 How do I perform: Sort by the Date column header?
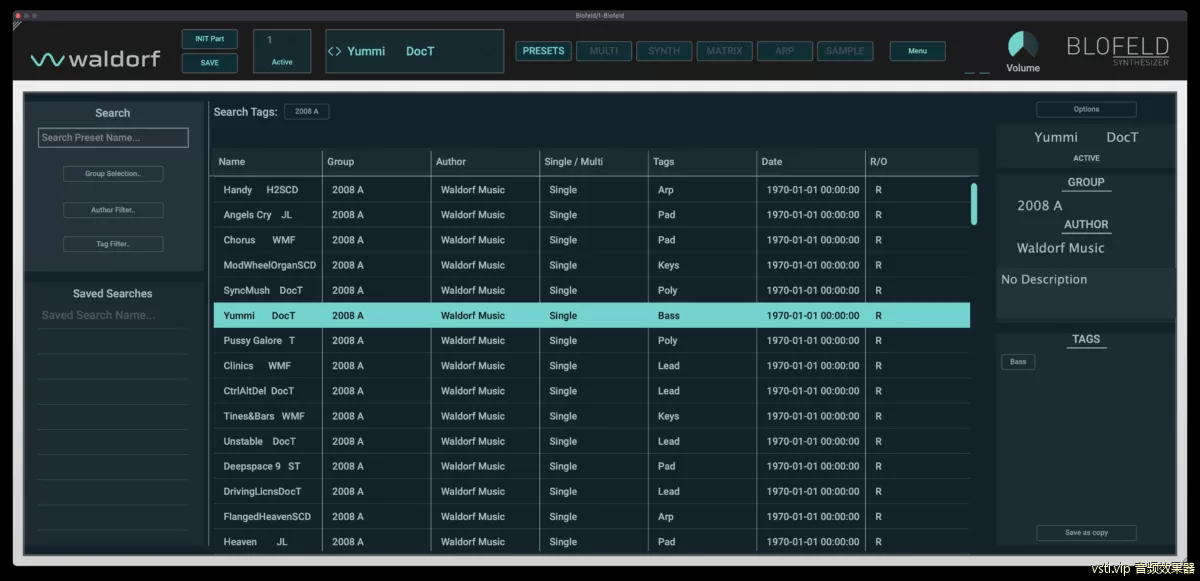pyautogui.click(x=811, y=162)
